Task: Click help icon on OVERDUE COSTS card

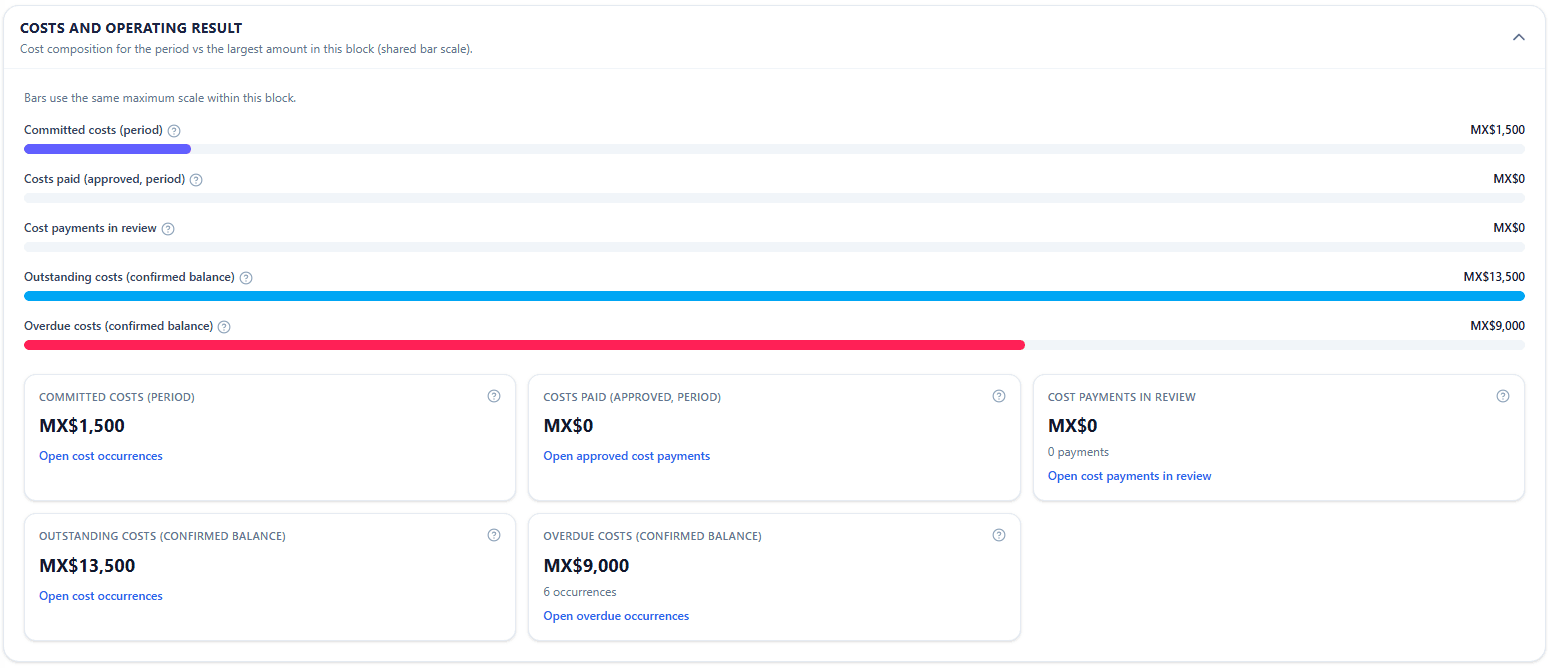Action: 998,535
